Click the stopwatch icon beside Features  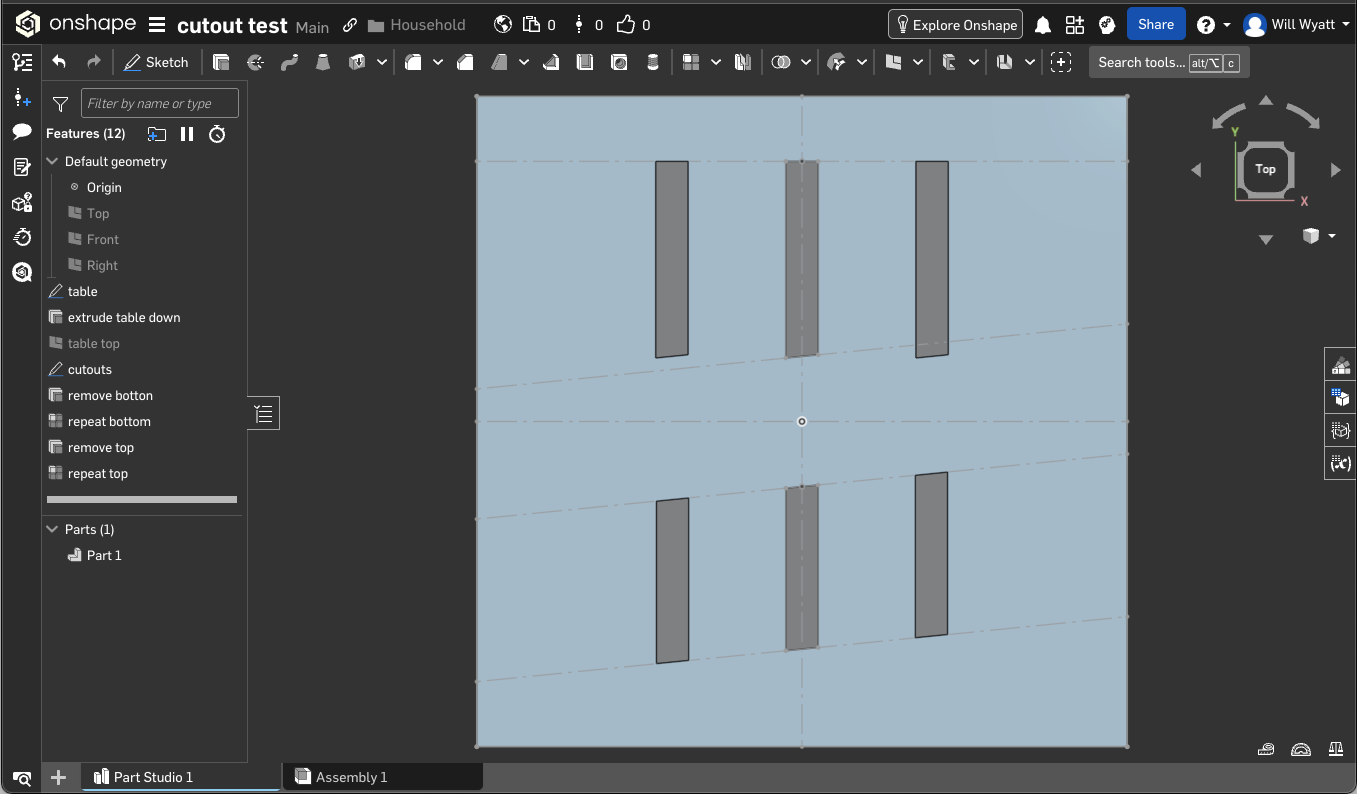click(217, 134)
